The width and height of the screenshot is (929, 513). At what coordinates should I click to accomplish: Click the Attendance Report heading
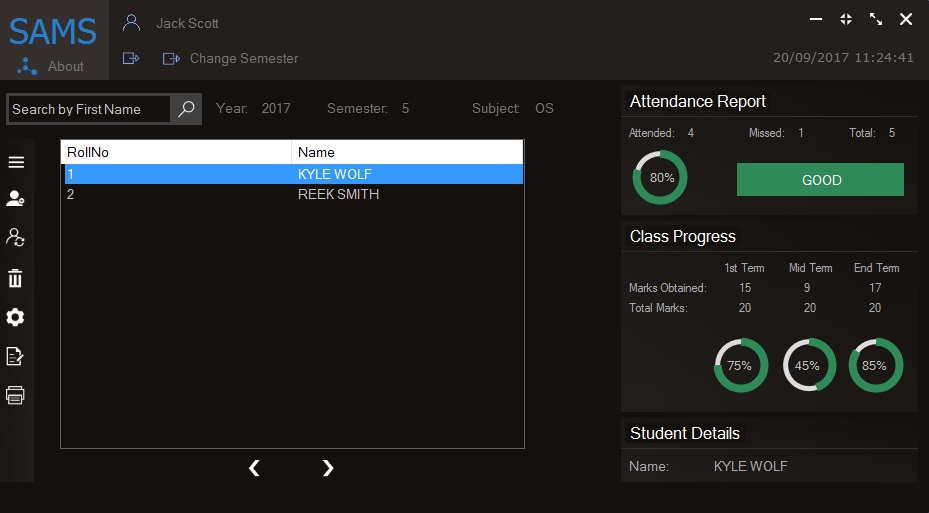pos(697,102)
